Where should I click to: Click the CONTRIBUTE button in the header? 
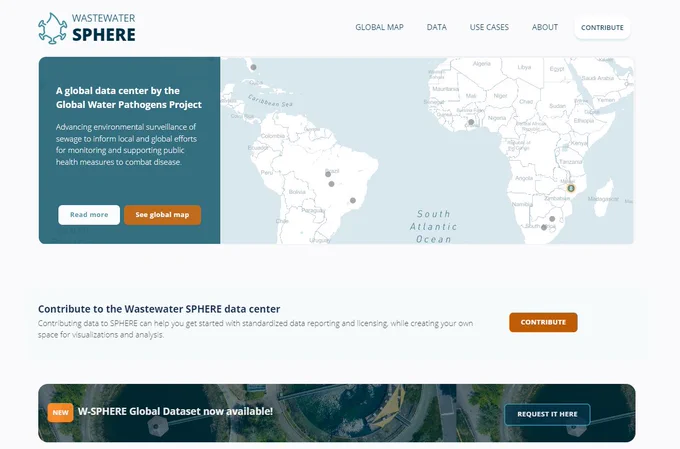coord(602,27)
